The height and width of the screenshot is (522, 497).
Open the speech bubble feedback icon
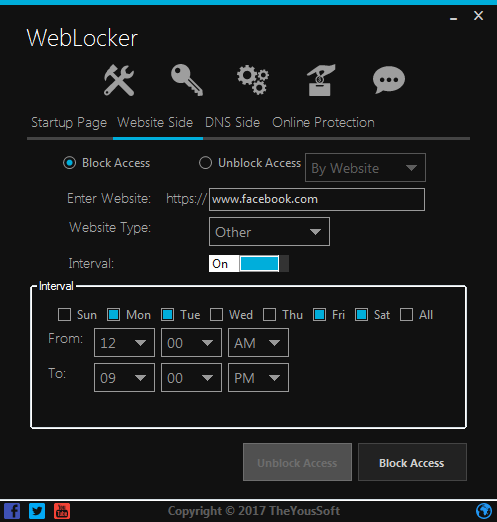click(x=389, y=80)
